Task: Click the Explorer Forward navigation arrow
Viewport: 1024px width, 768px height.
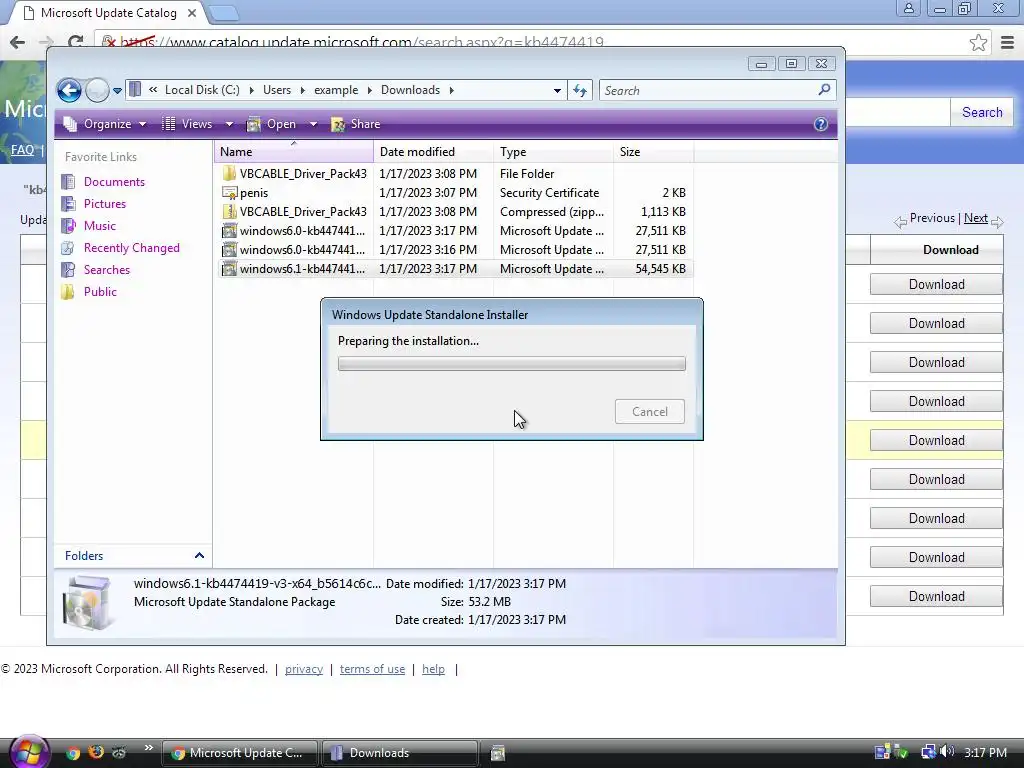Action: click(x=97, y=90)
